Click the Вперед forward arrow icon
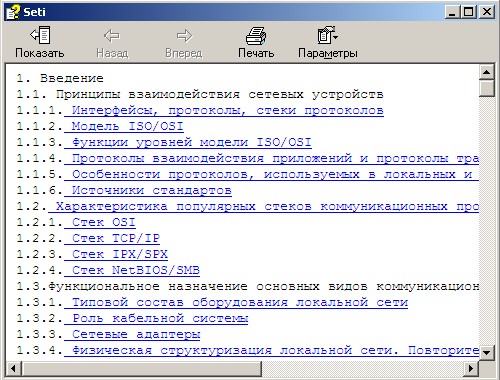Viewport: 500px width, 380px height. [184, 36]
